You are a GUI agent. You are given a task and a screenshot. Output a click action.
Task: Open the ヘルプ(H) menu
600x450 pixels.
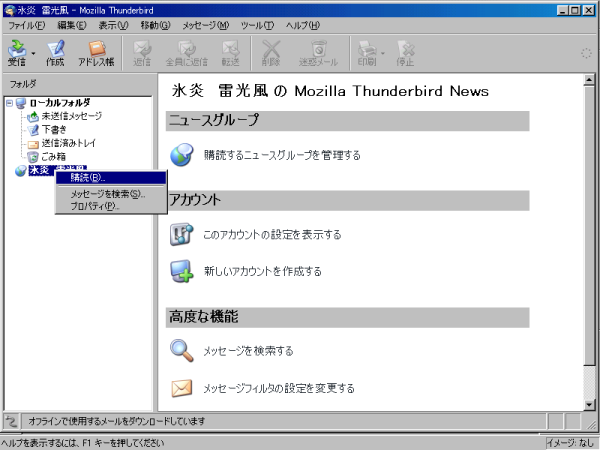pyautogui.click(x=302, y=25)
